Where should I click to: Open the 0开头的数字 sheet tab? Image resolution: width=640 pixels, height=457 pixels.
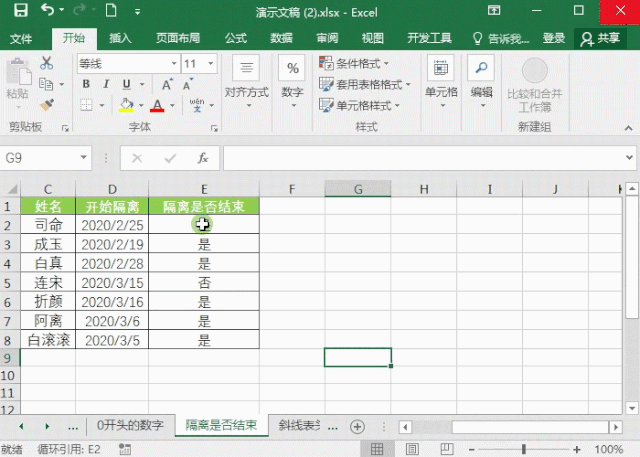coord(130,426)
